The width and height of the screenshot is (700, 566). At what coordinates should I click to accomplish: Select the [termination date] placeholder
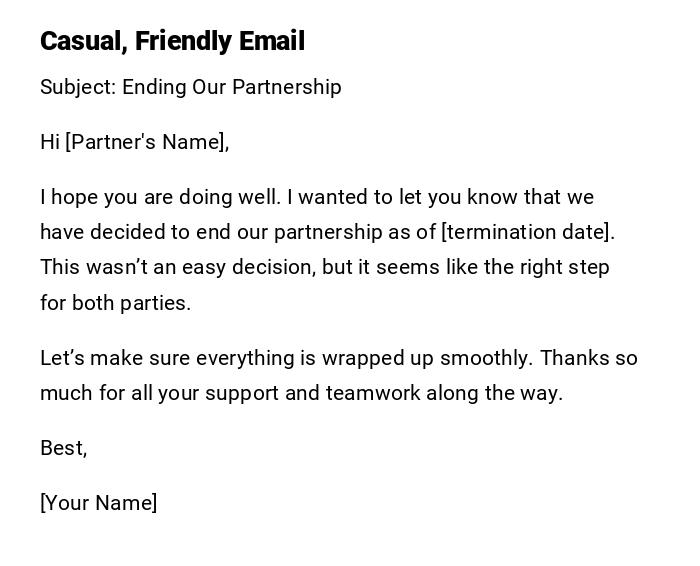click(526, 232)
